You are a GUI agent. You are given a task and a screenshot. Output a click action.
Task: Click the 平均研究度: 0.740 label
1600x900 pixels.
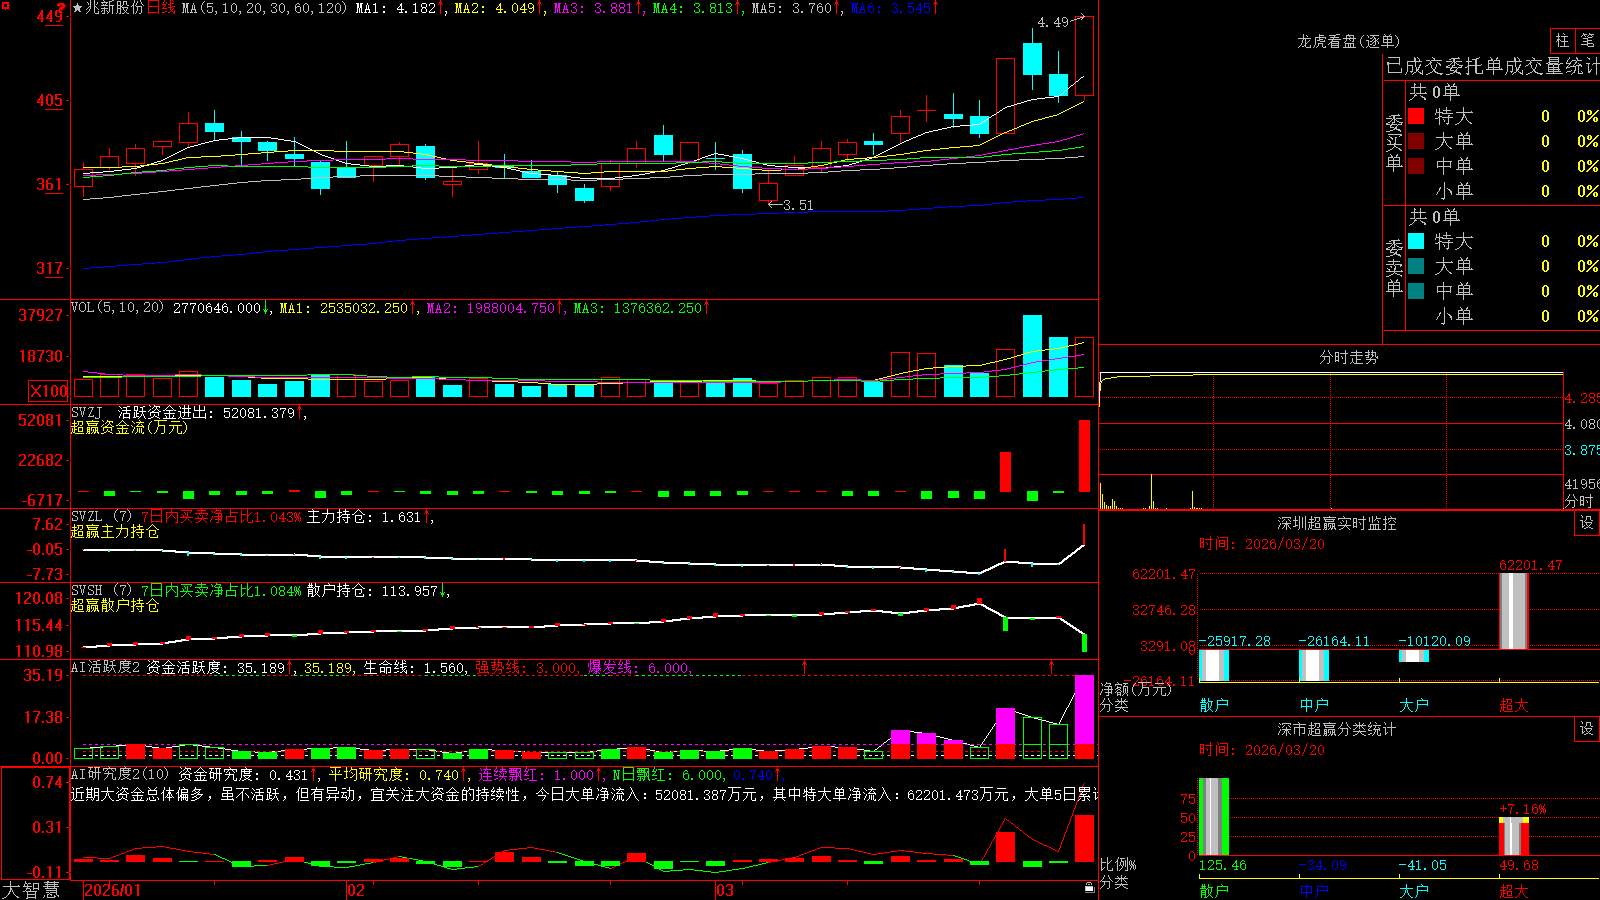(x=393, y=774)
